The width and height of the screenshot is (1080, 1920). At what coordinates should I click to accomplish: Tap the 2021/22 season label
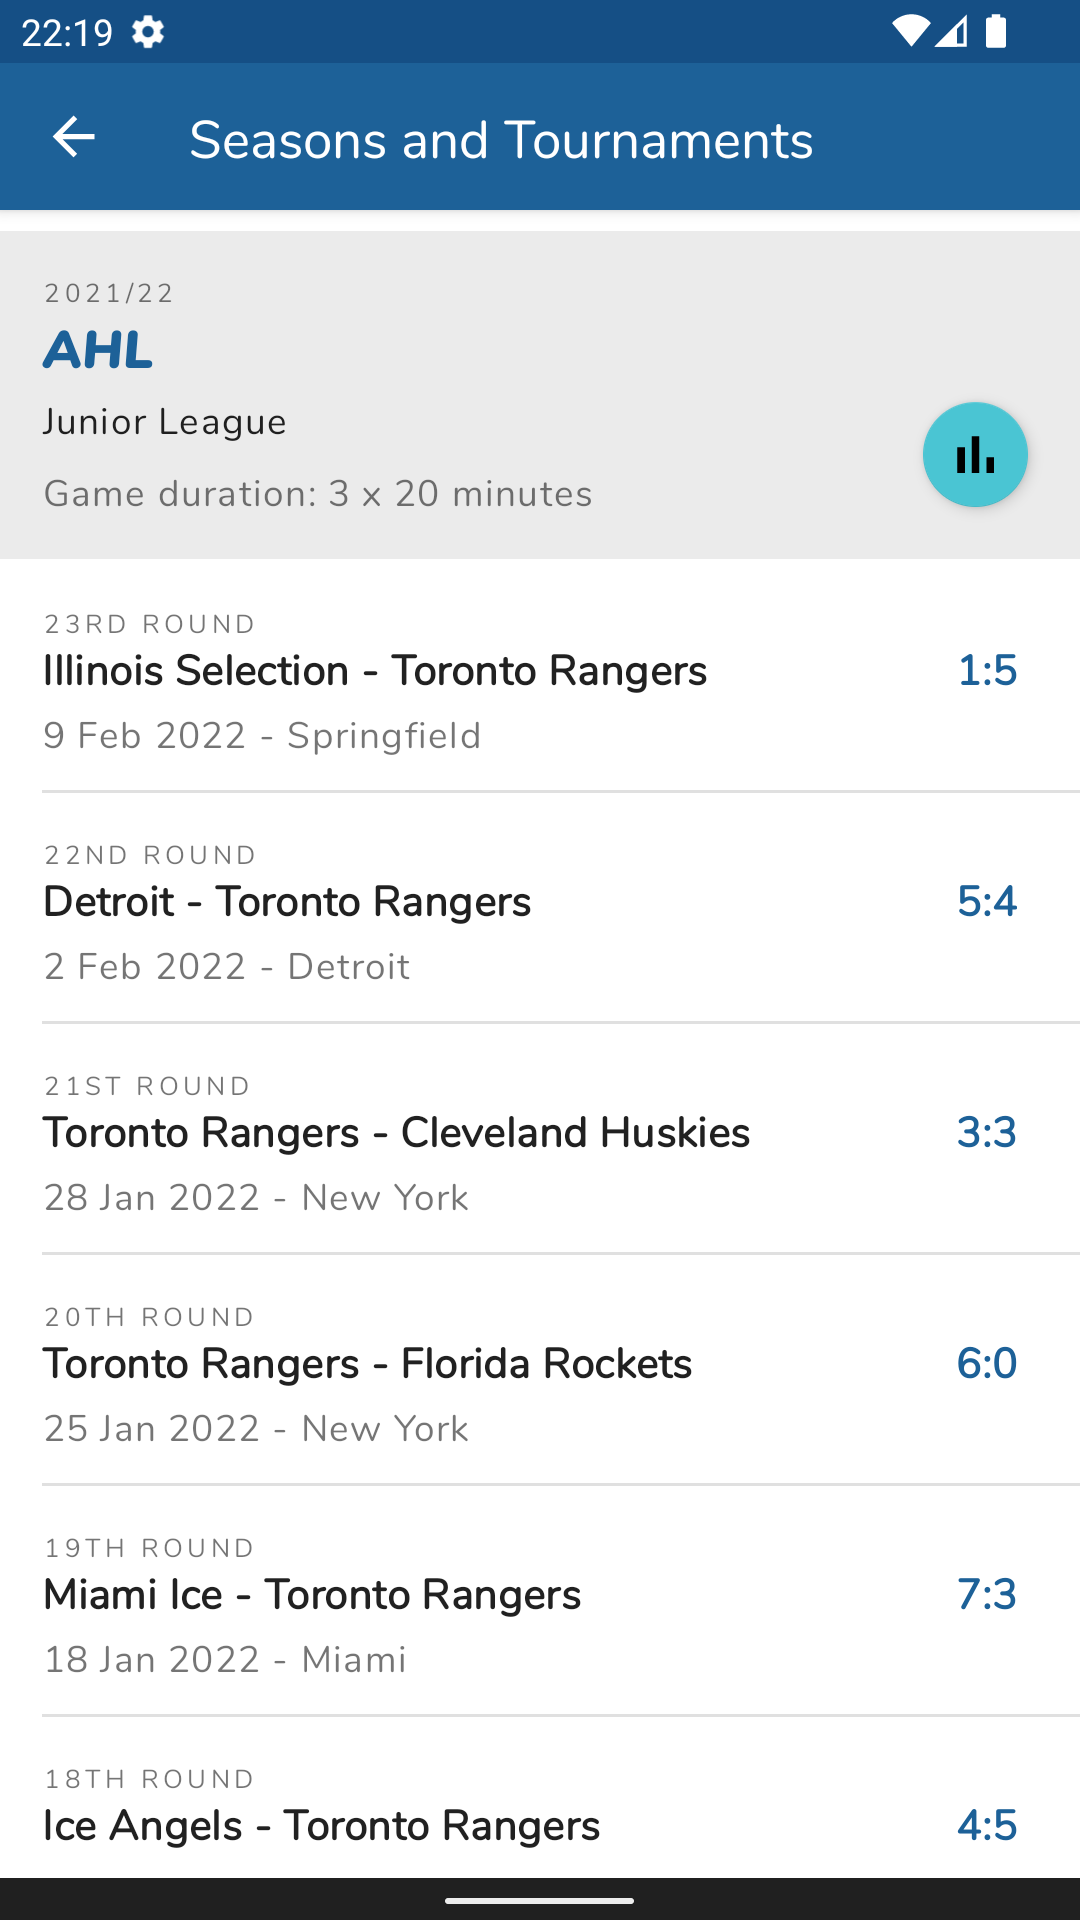point(110,293)
